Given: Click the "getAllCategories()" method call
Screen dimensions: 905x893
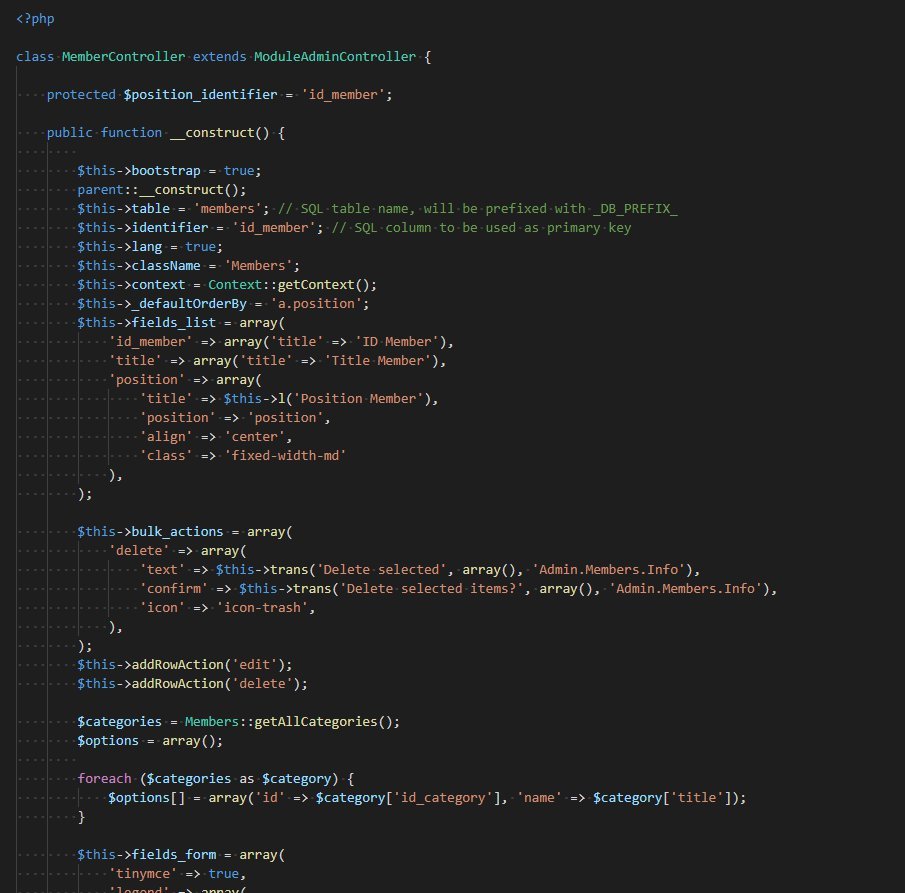Looking at the screenshot, I should coord(323,722).
